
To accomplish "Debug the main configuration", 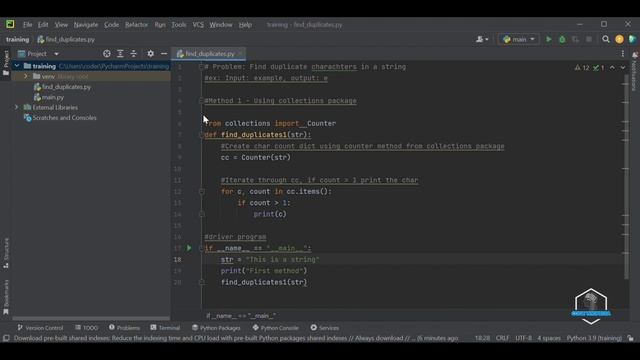I will point(562,39).
